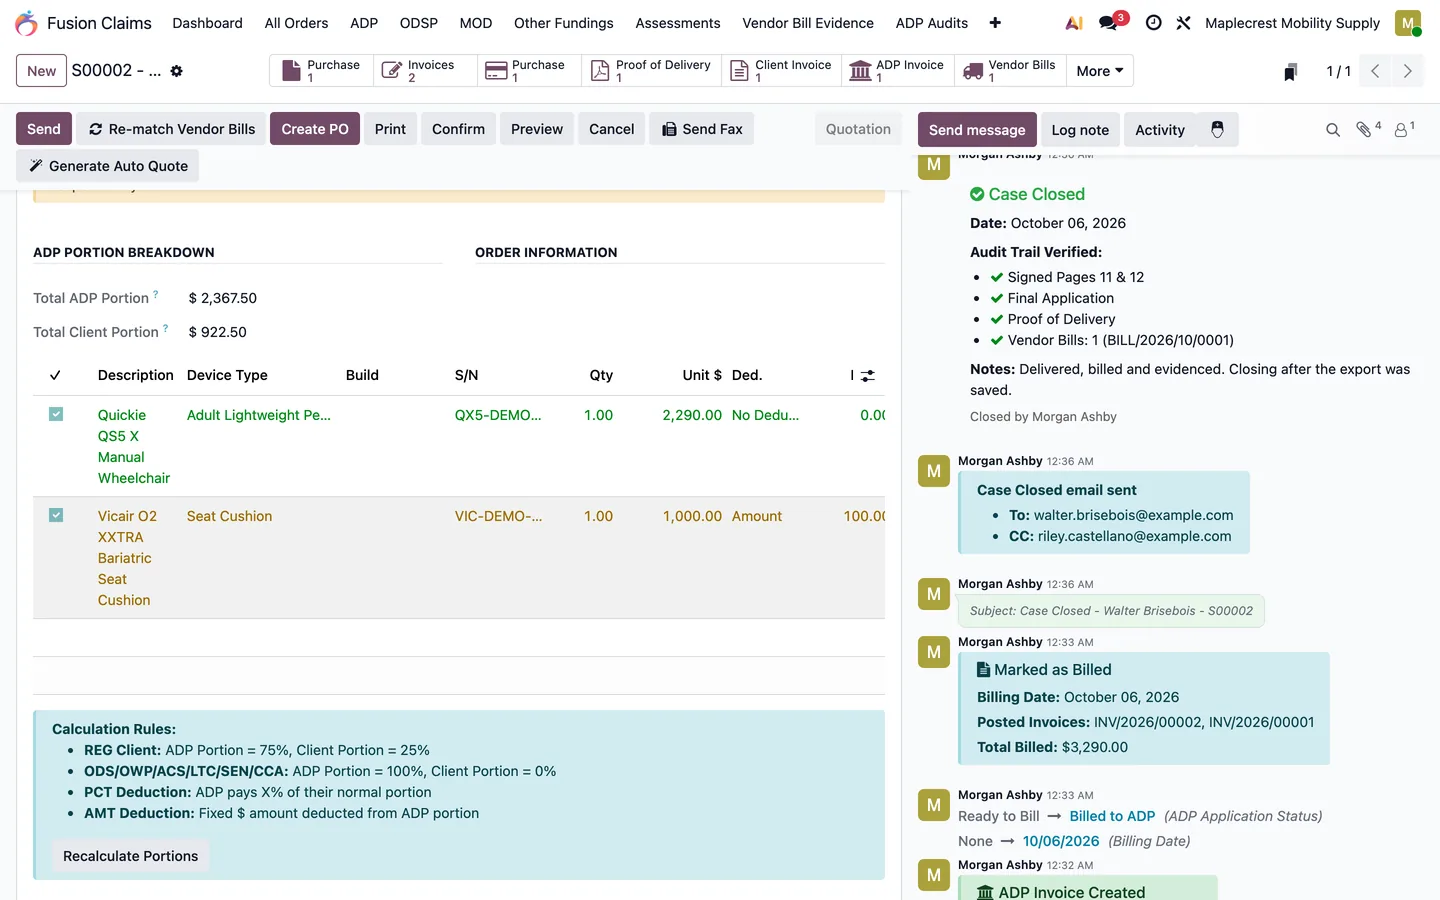Viewport: 1440px width, 900px height.
Task: Click the Generate Auto Quote button
Action: coord(108,166)
